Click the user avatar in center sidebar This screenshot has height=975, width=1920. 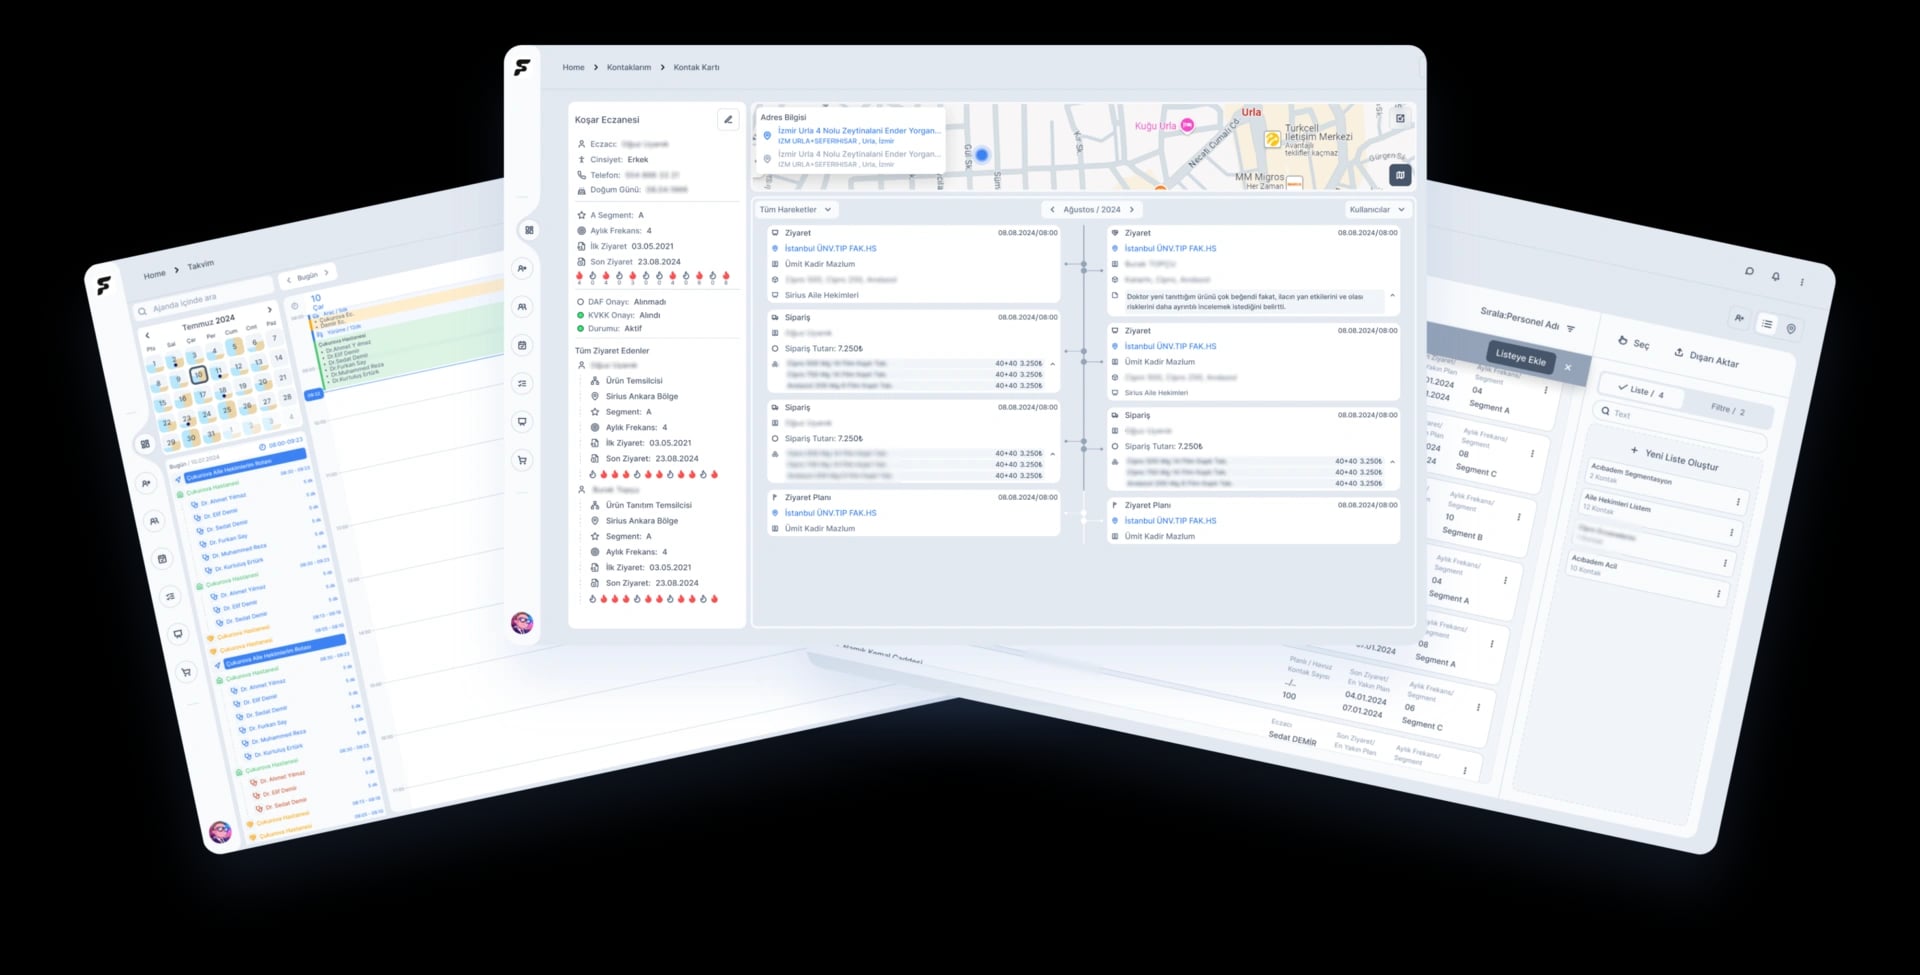coord(522,623)
